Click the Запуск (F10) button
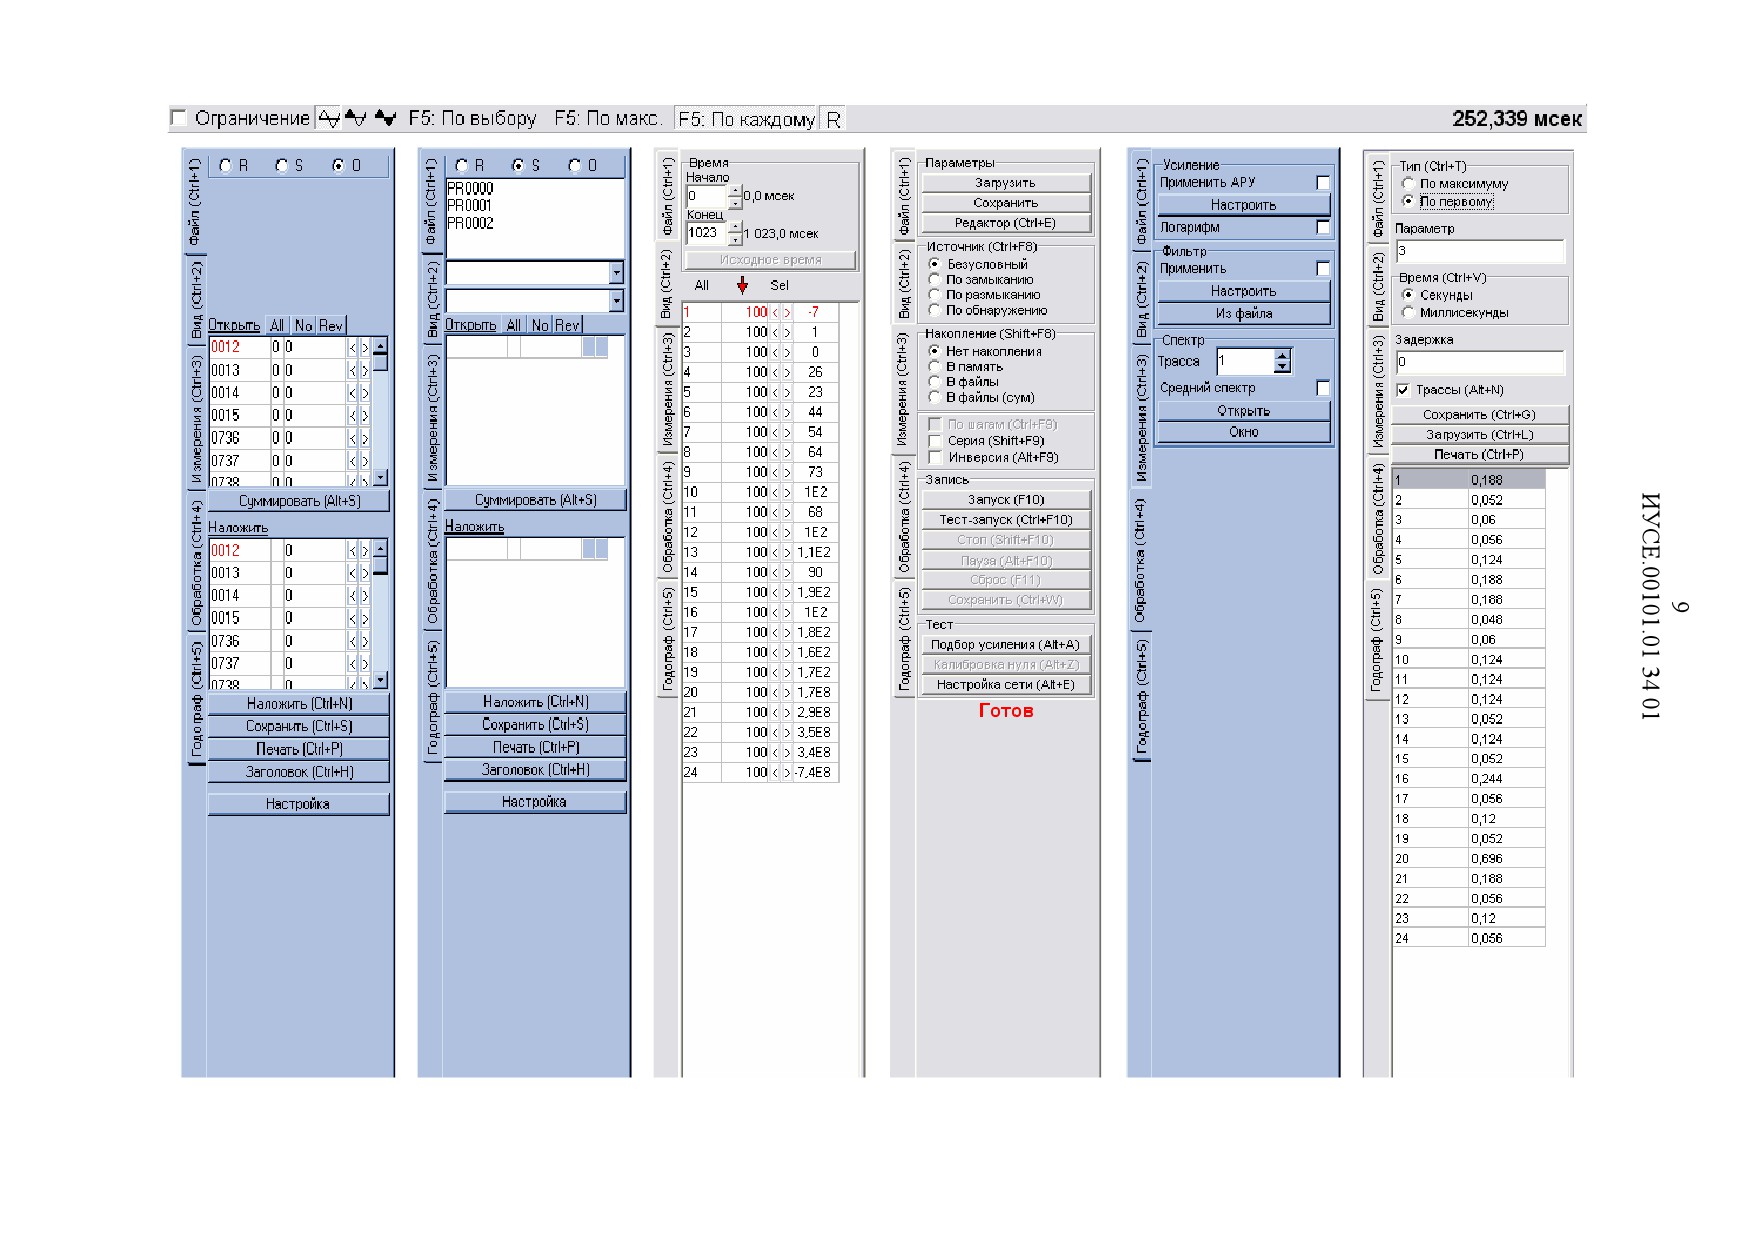 (1005, 499)
